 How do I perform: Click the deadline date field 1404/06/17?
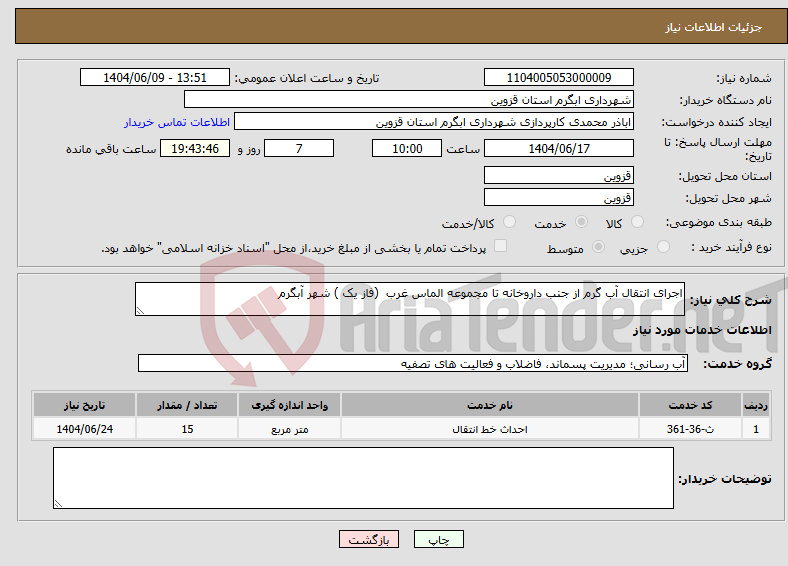coord(558,148)
